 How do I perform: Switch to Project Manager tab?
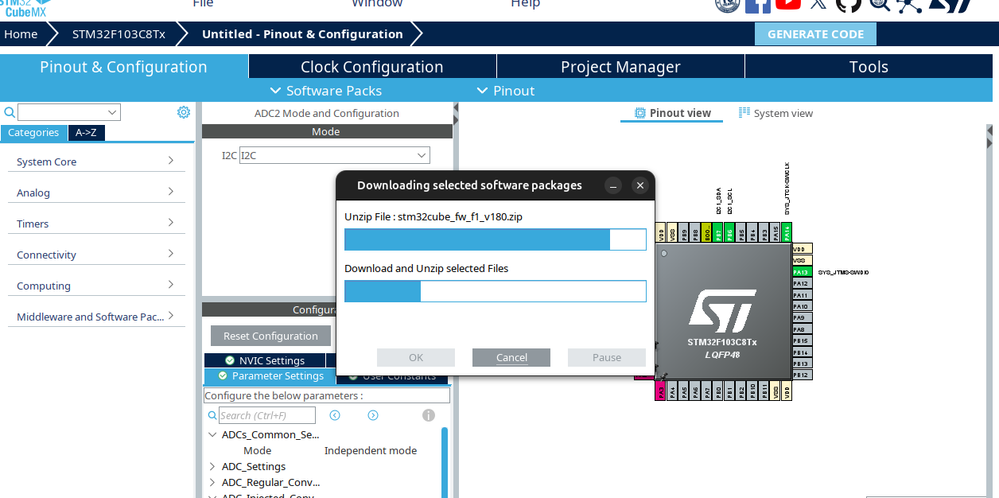click(x=620, y=67)
